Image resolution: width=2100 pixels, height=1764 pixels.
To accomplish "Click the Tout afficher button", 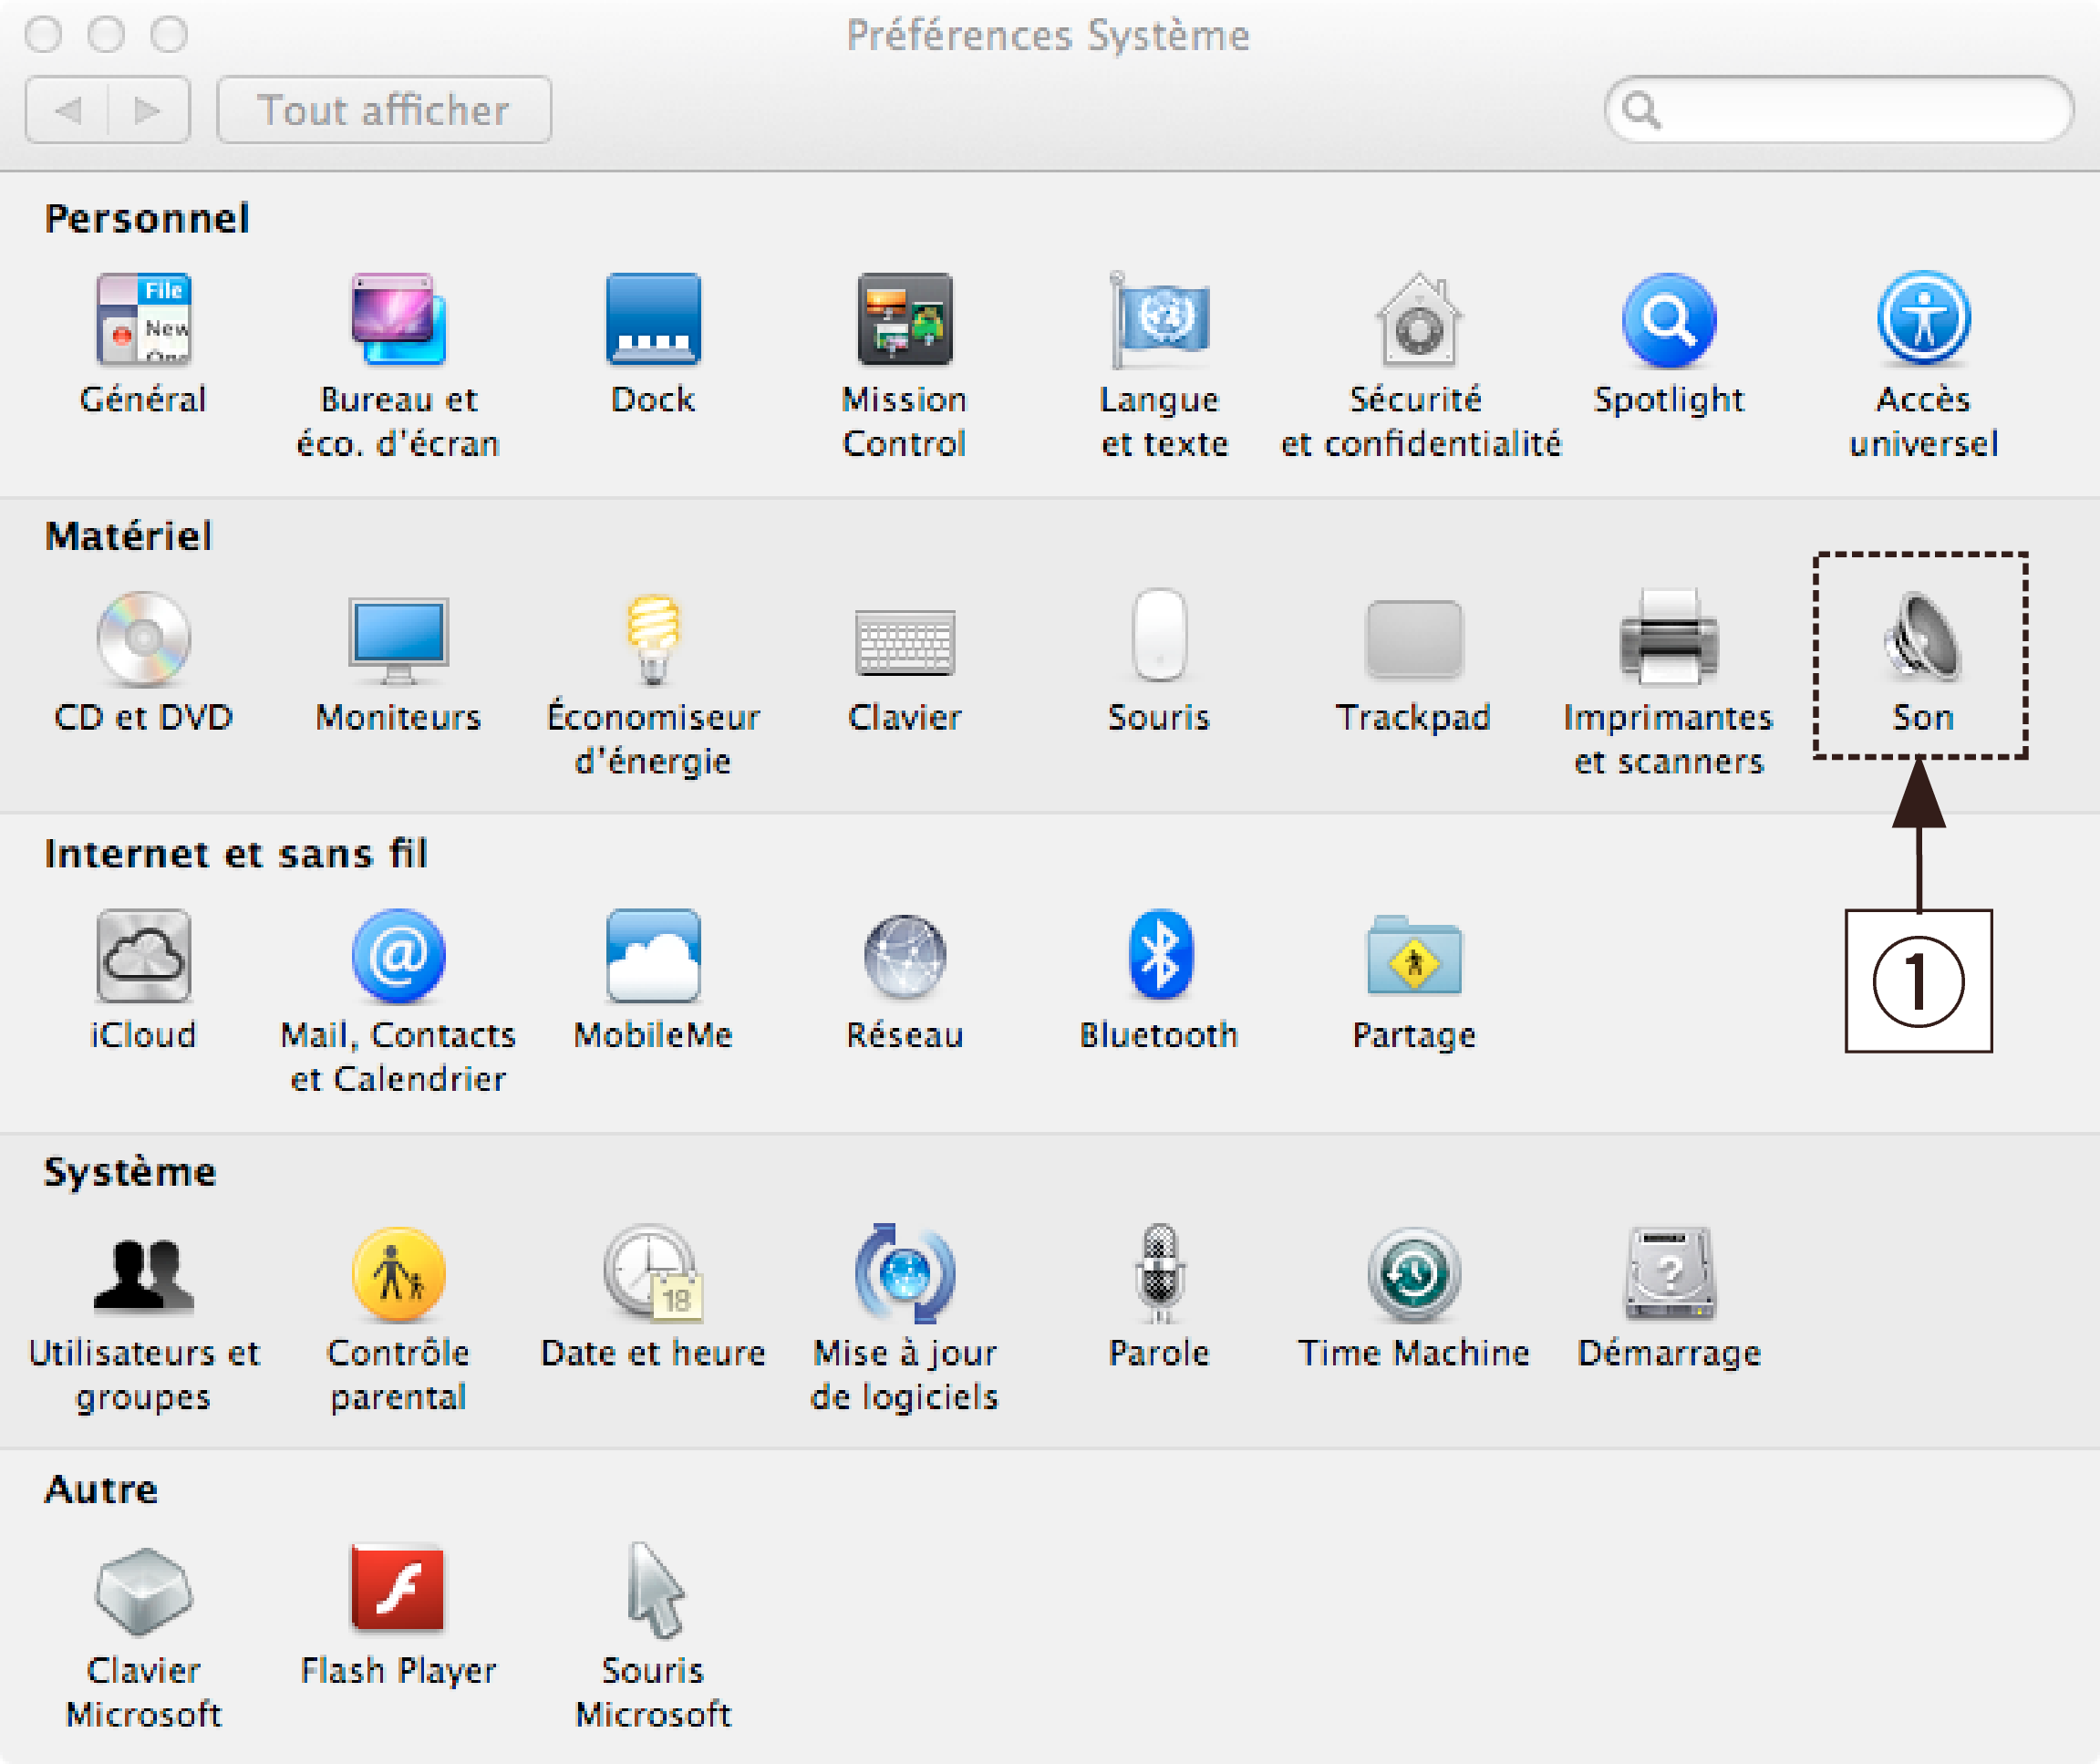I will 384,110.
